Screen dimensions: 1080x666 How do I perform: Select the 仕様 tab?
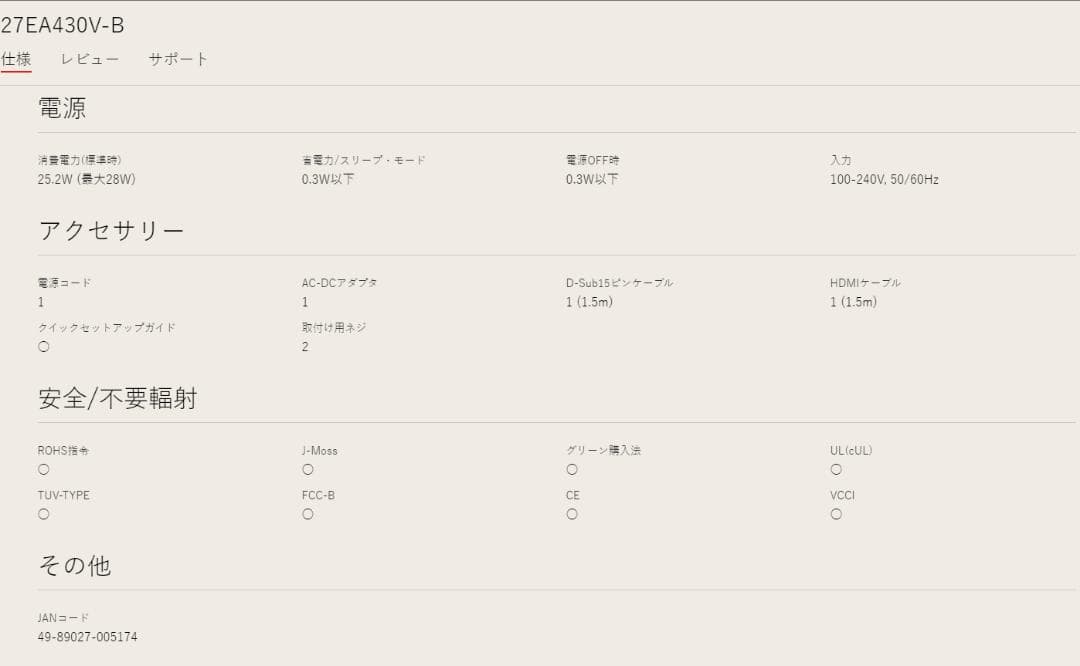click(x=15, y=59)
